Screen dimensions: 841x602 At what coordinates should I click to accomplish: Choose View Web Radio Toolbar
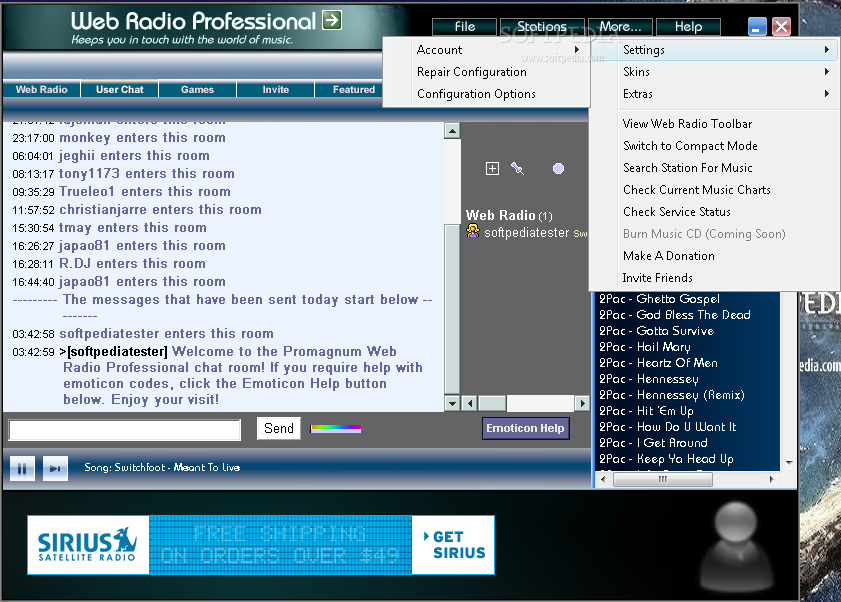pos(715,124)
